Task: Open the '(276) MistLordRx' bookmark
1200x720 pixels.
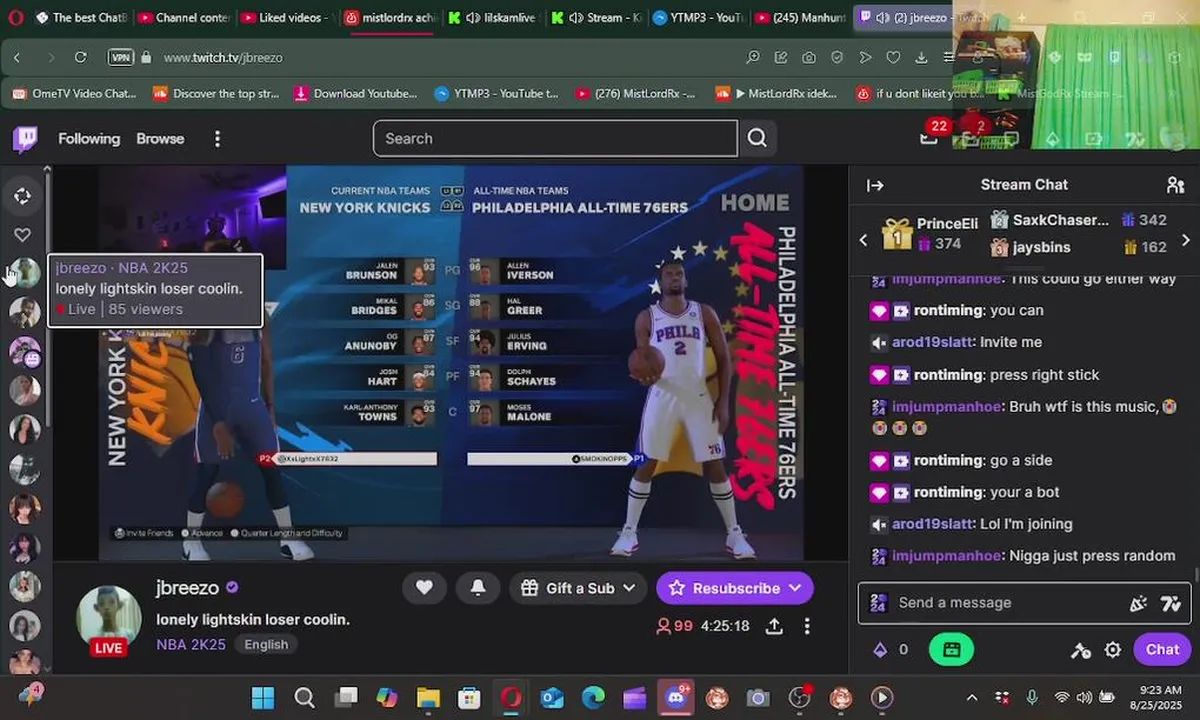Action: point(635,94)
